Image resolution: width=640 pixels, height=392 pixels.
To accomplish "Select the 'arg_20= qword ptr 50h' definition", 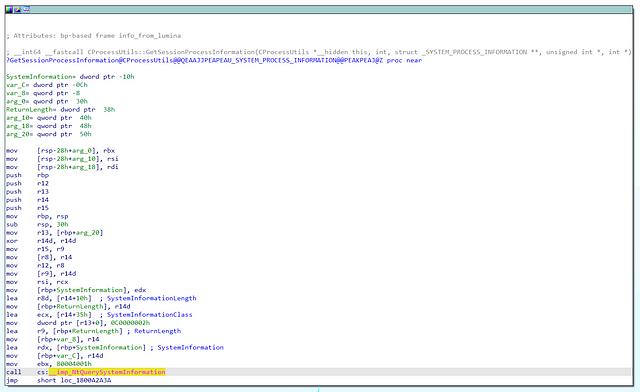I will pos(49,134).
